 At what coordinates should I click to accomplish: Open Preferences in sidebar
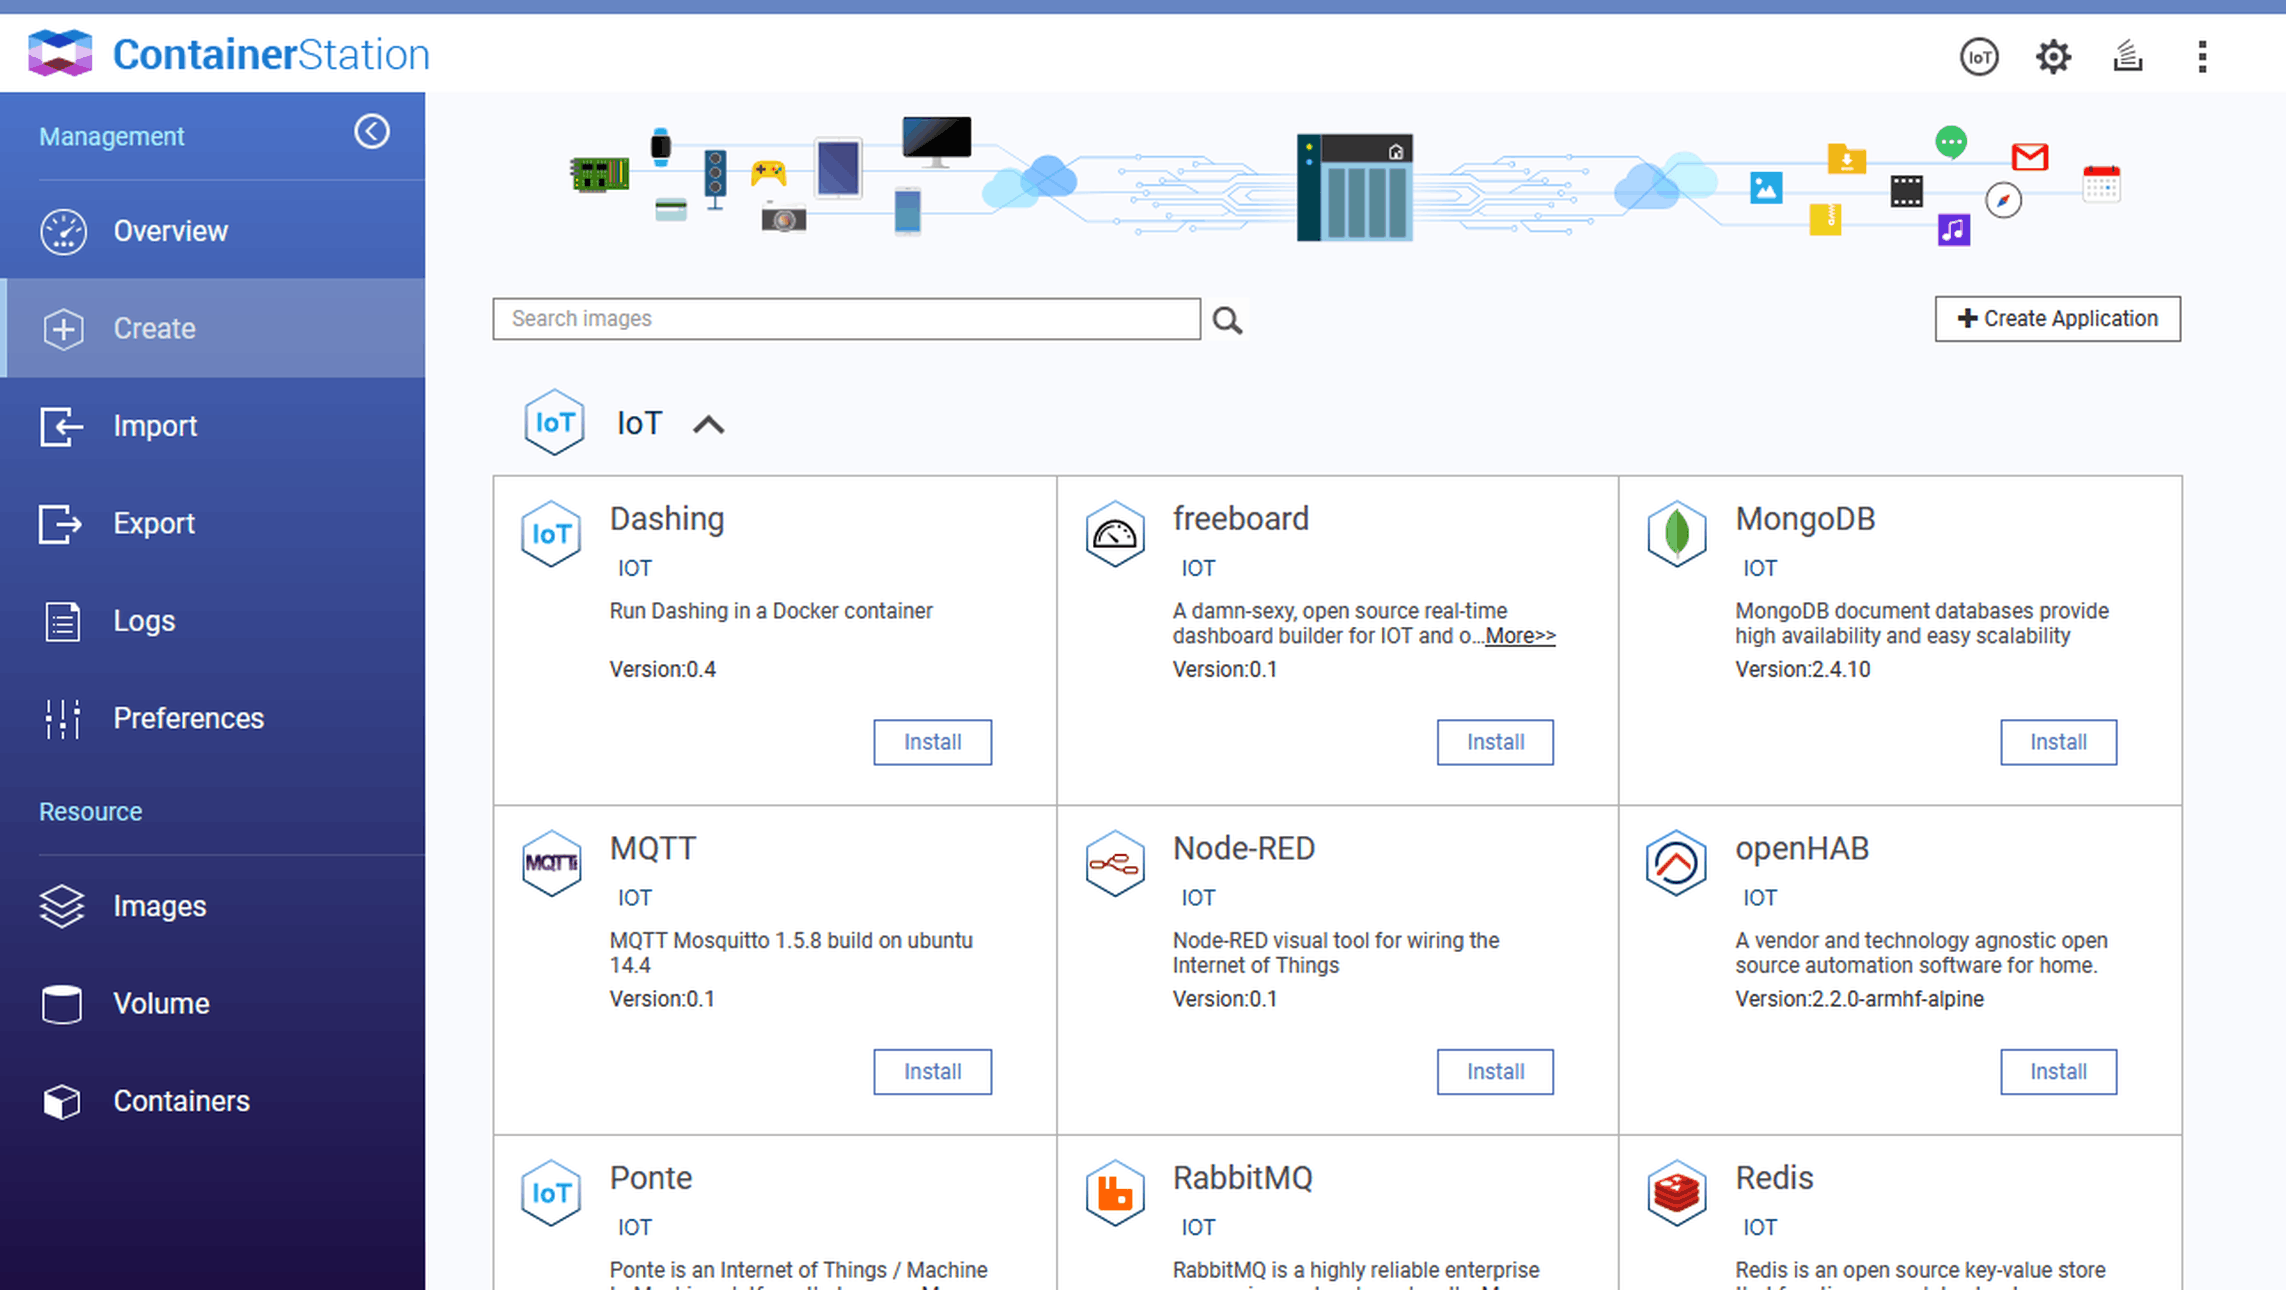coord(188,718)
